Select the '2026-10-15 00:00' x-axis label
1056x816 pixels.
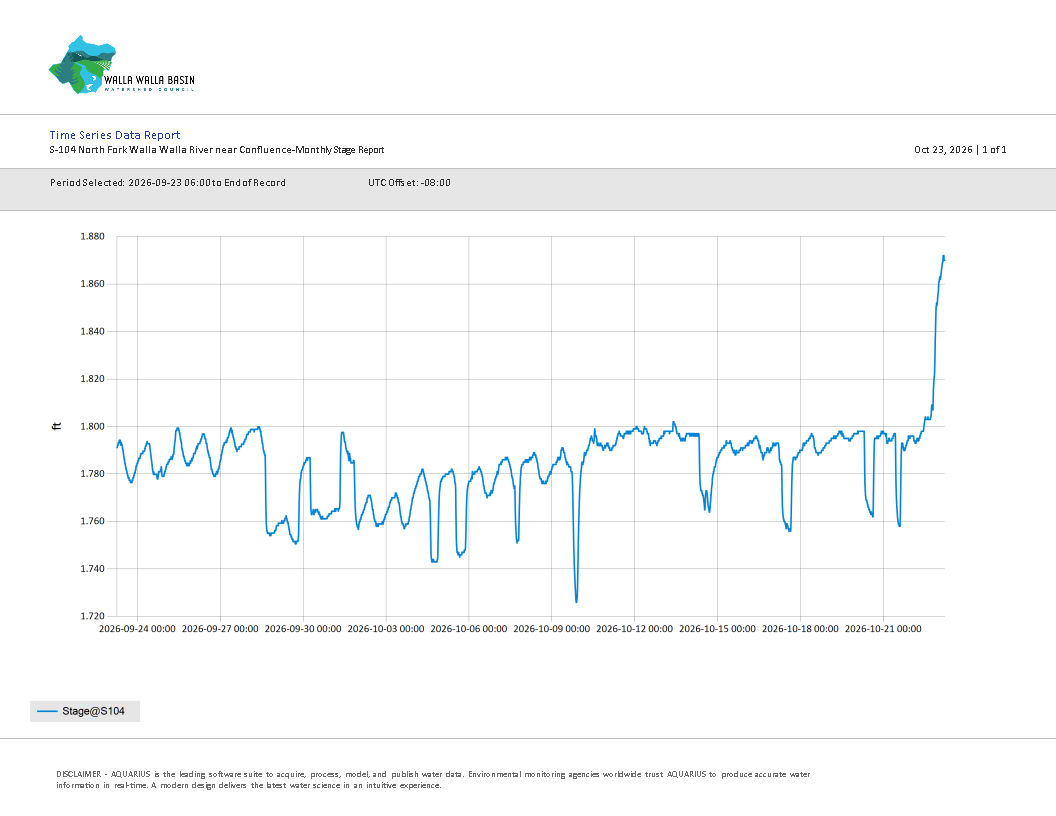pos(717,629)
